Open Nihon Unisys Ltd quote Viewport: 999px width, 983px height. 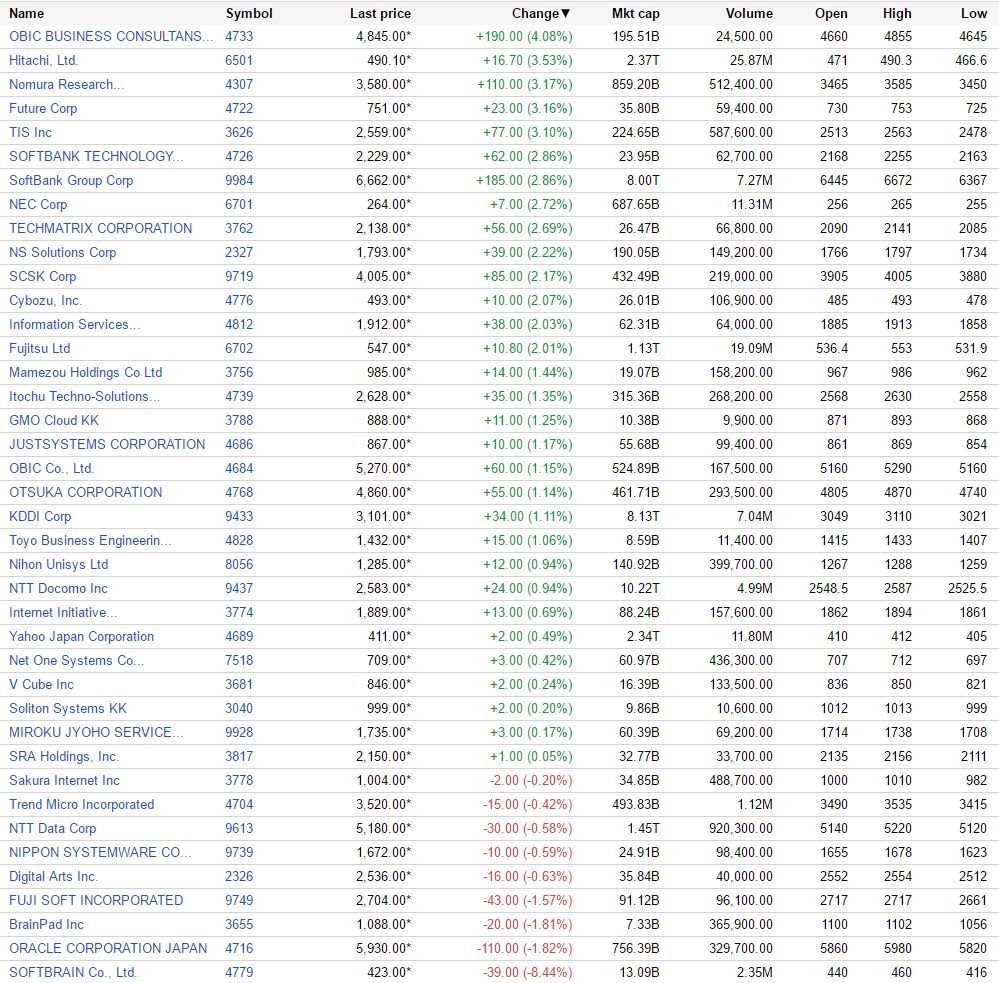point(58,564)
